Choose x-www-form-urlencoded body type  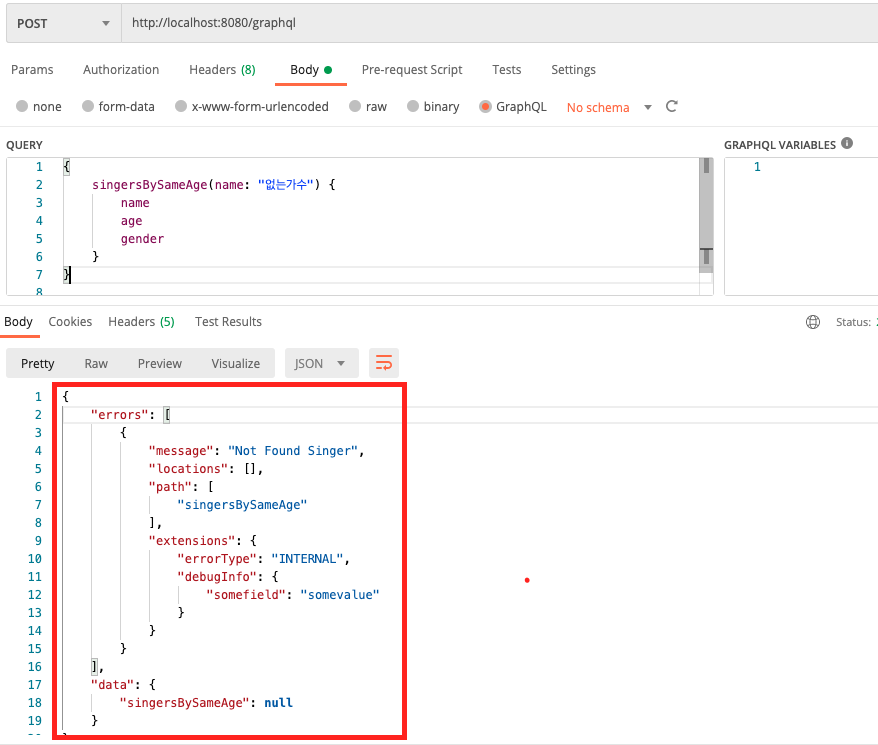pyautogui.click(x=252, y=106)
